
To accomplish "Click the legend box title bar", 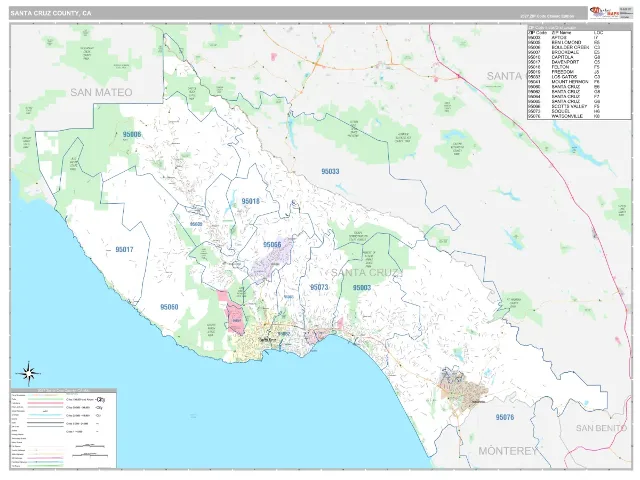I will pos(64,391).
